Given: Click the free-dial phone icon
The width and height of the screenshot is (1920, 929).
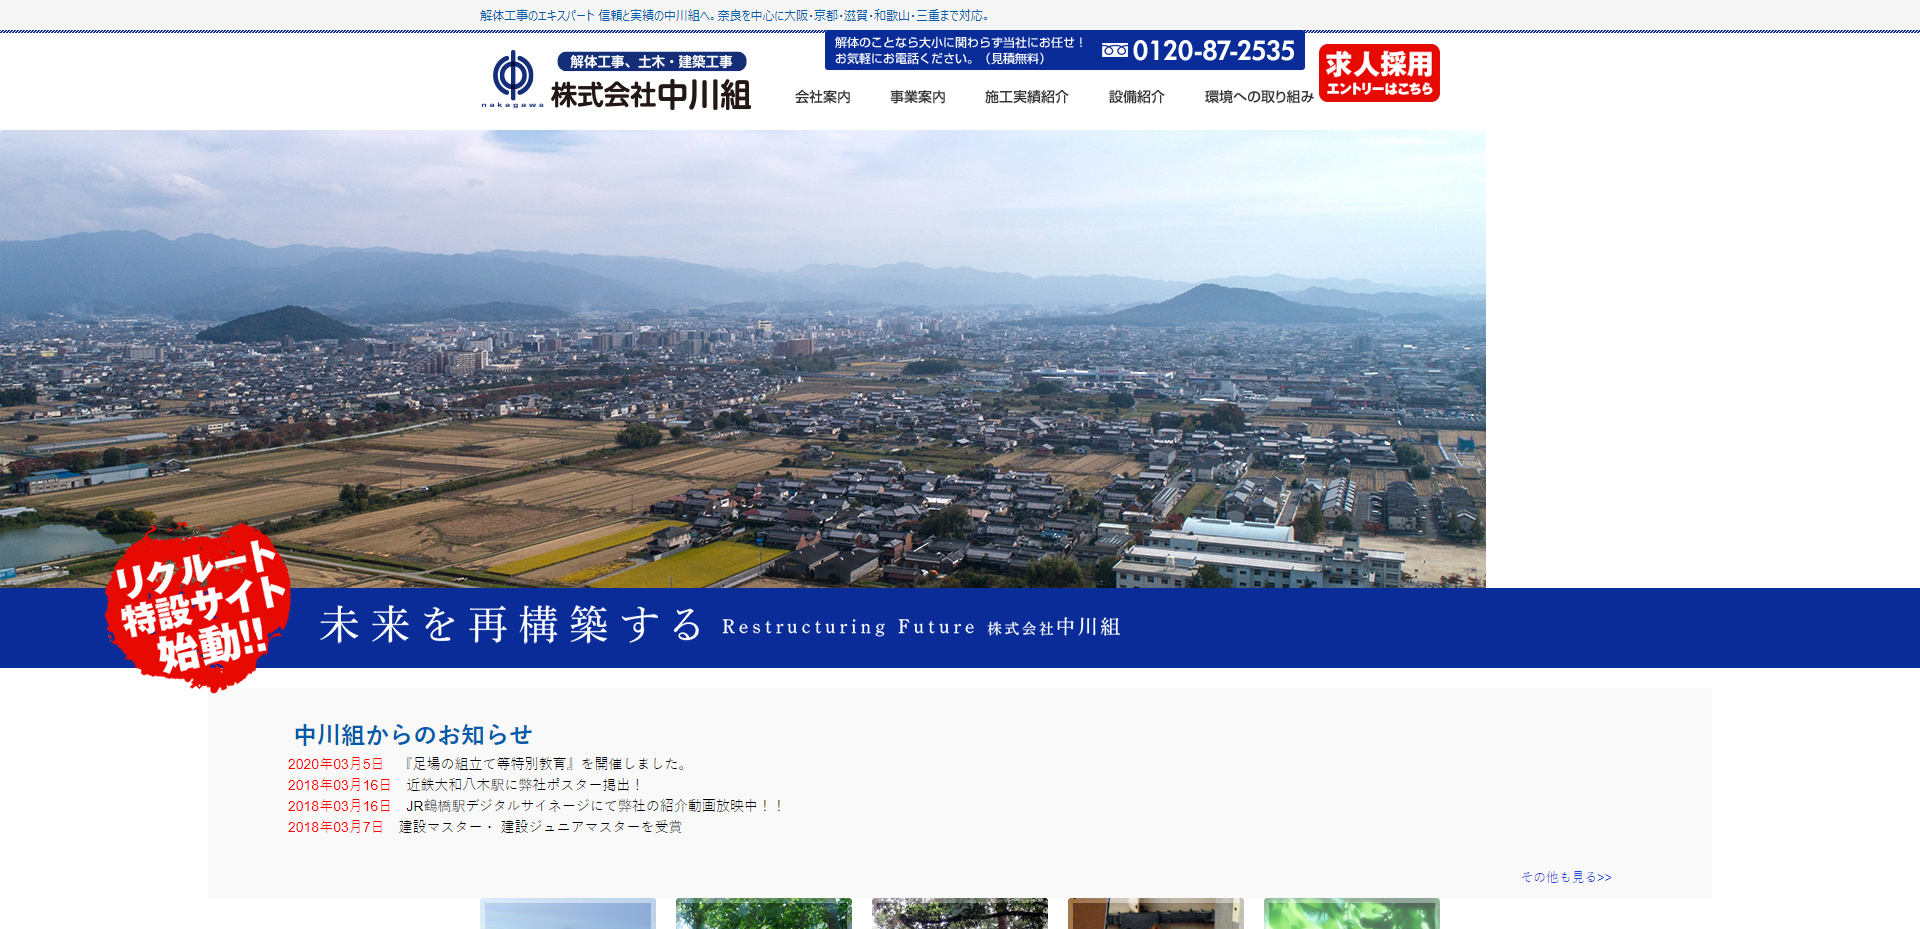Looking at the screenshot, I should tap(1114, 50).
